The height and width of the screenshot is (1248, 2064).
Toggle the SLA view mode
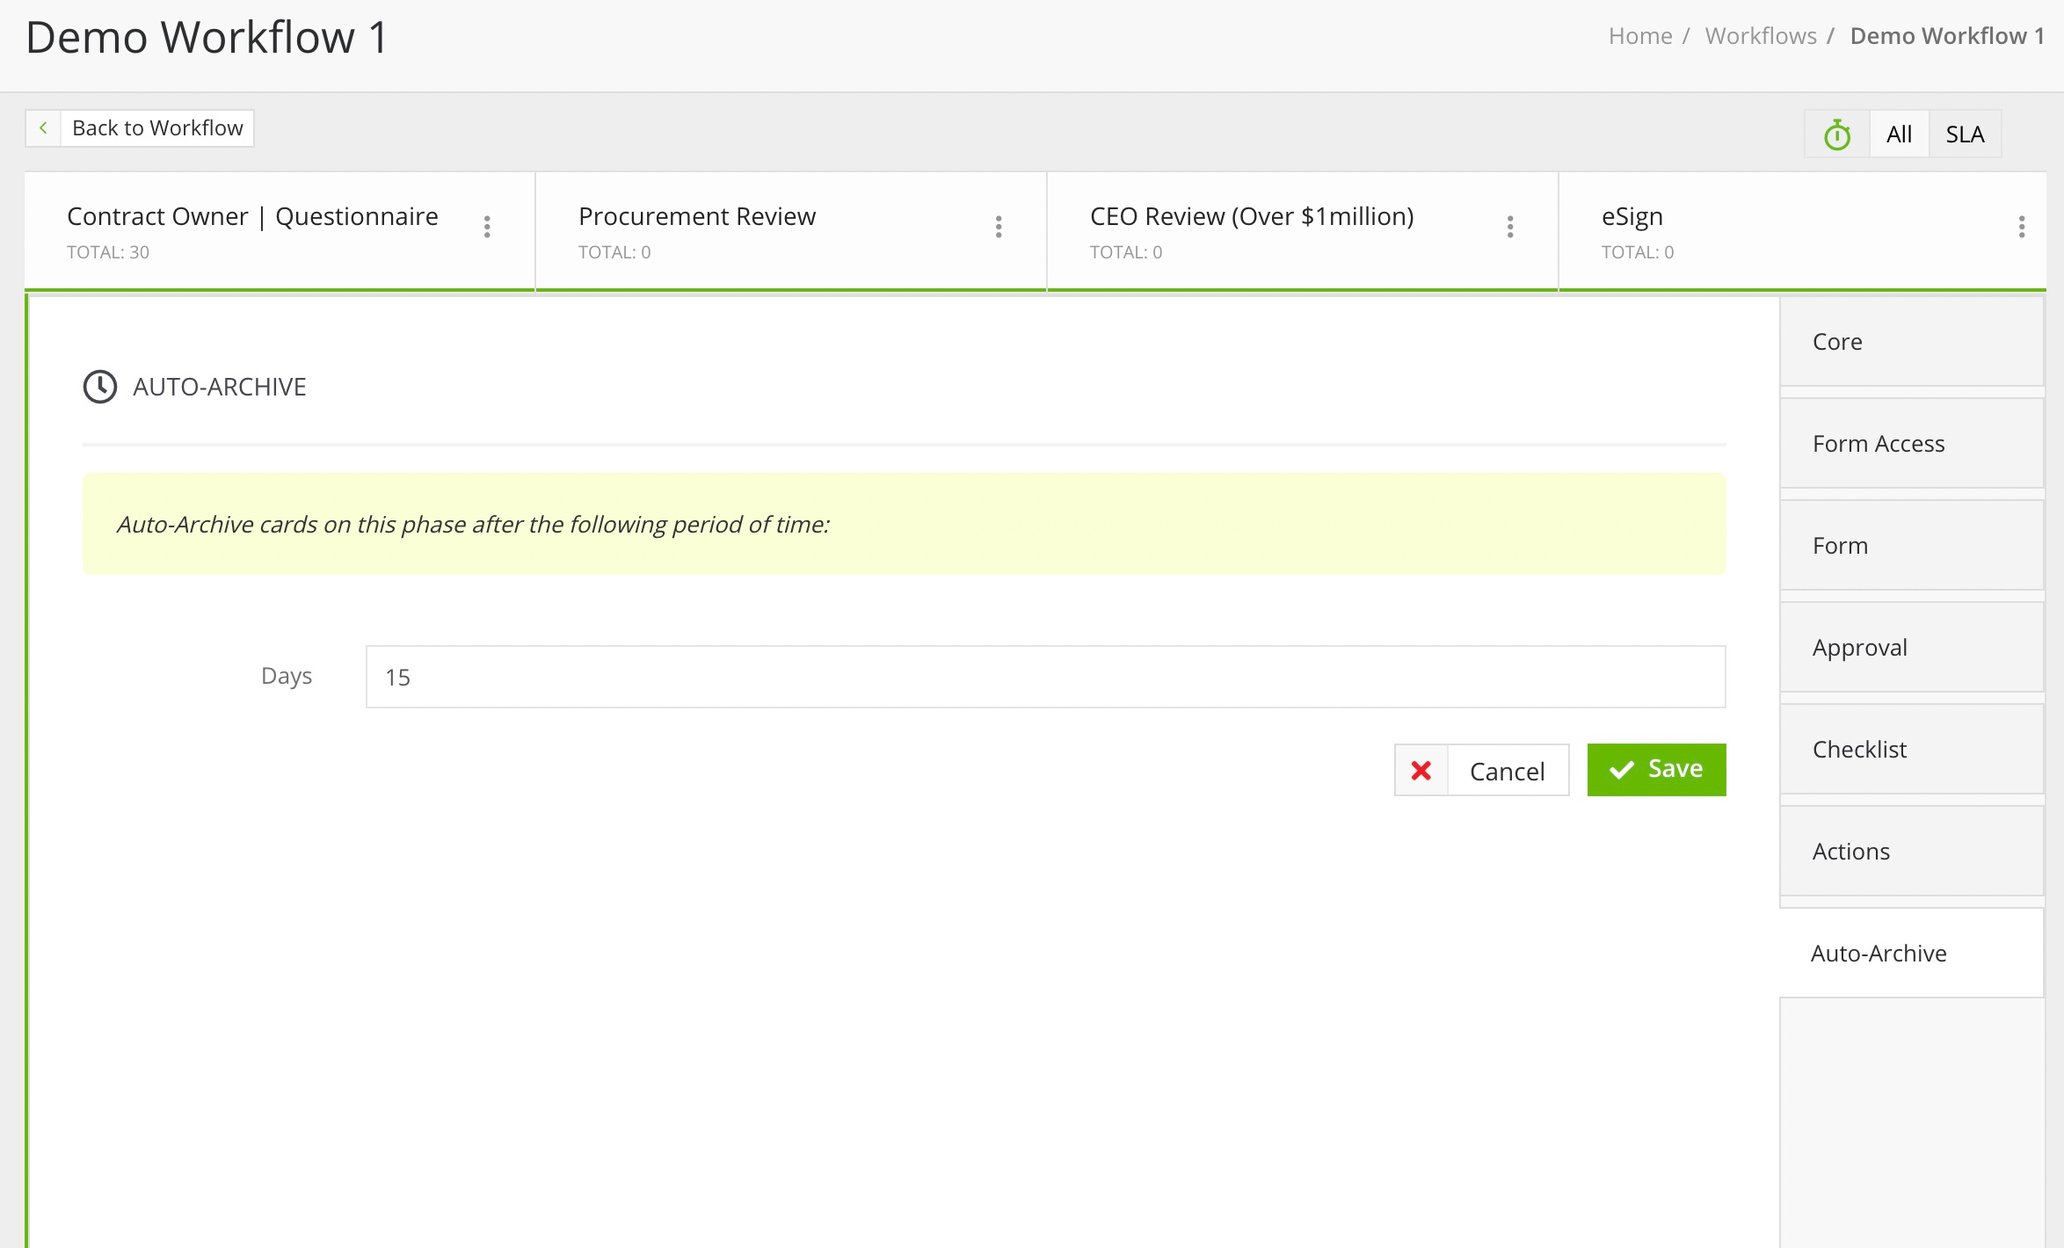click(1964, 133)
